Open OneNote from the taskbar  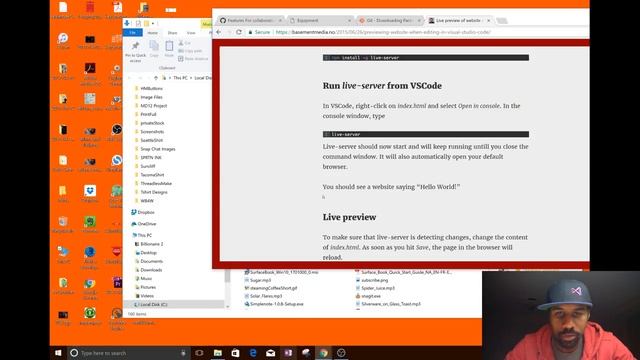[x=288, y=353]
